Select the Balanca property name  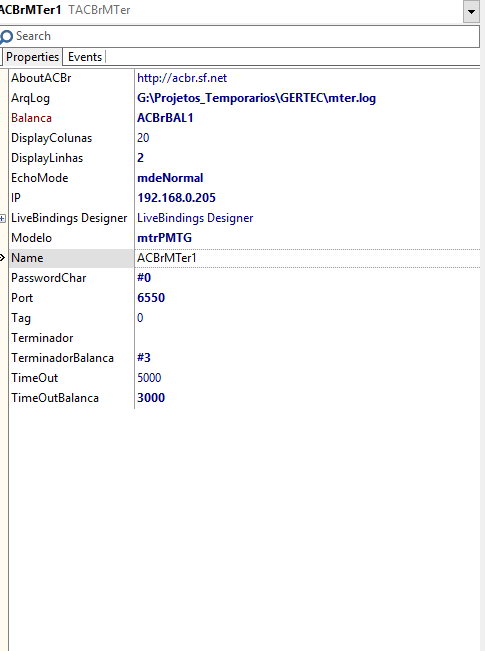point(32,118)
